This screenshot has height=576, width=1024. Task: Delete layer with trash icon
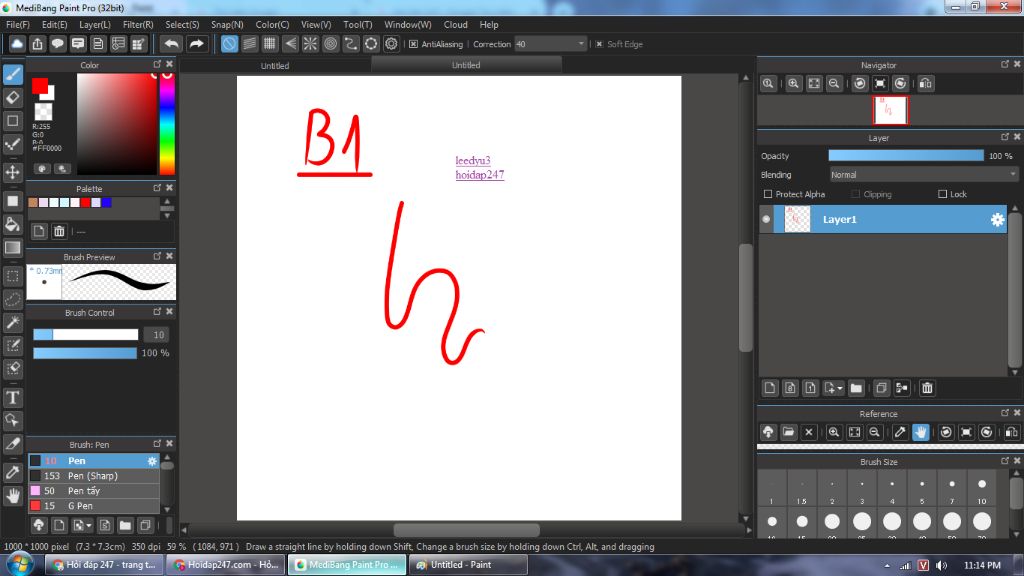[927, 388]
